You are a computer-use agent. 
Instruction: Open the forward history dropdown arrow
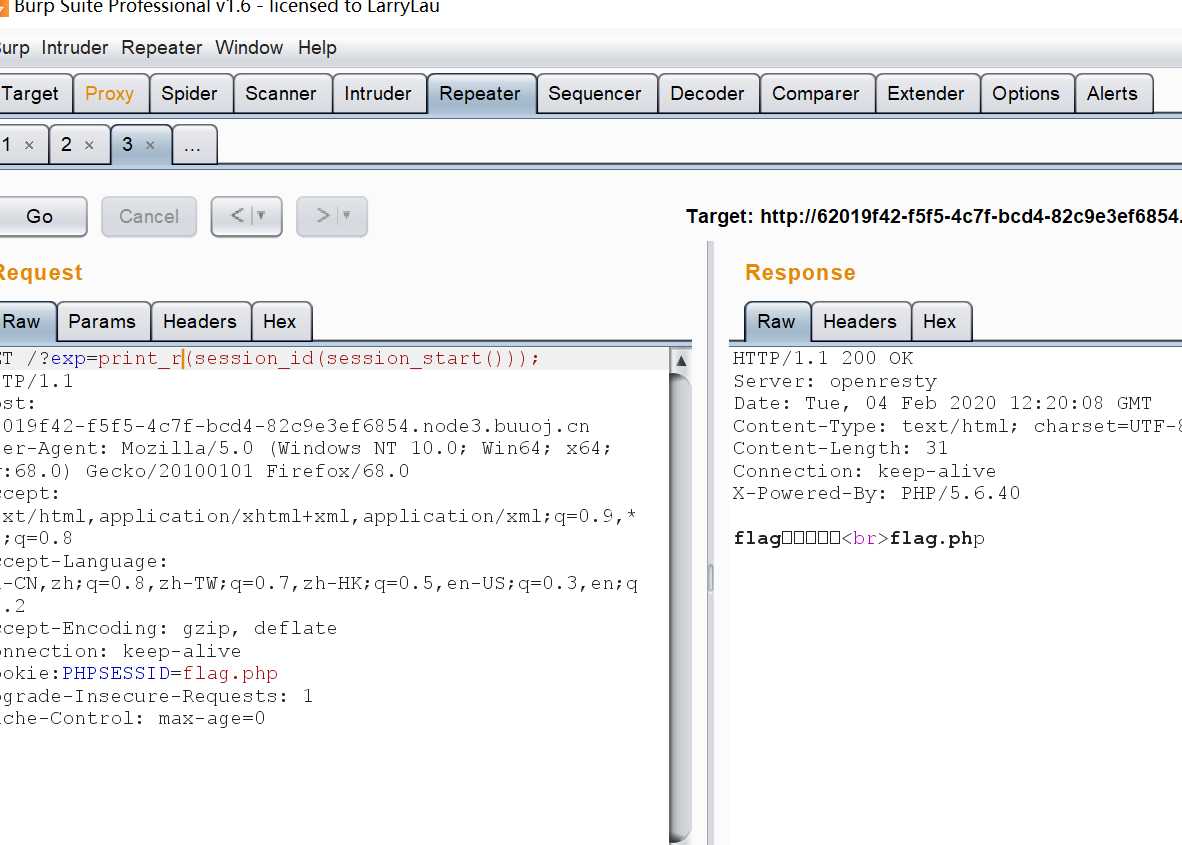347,216
